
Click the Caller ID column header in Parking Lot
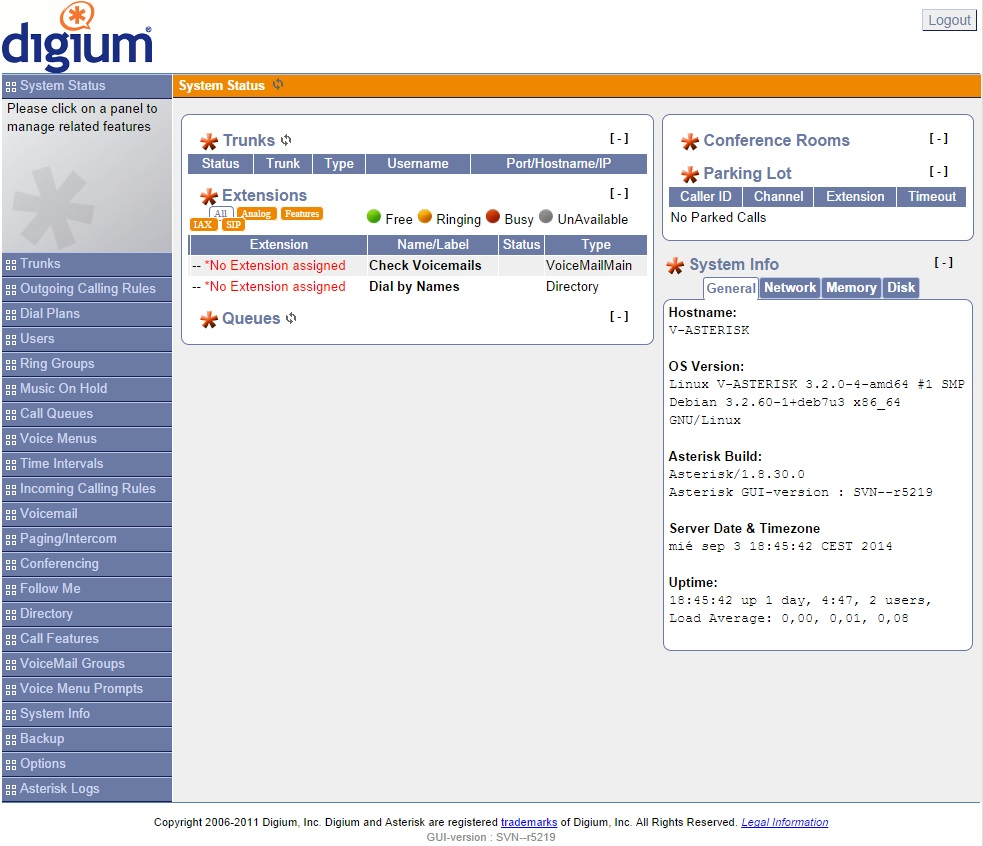click(706, 197)
